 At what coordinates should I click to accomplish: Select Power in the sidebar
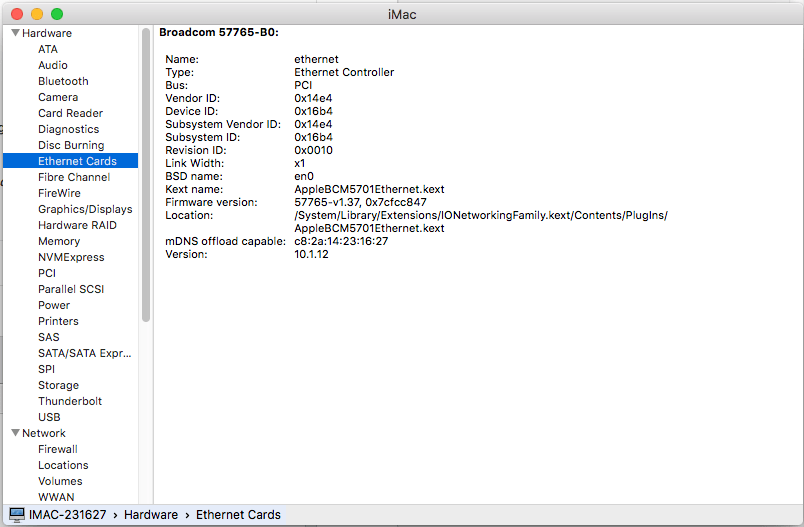pos(54,305)
